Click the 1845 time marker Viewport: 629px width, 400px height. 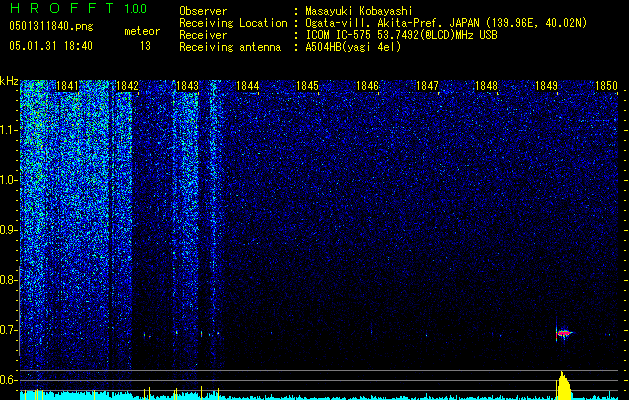[307, 86]
